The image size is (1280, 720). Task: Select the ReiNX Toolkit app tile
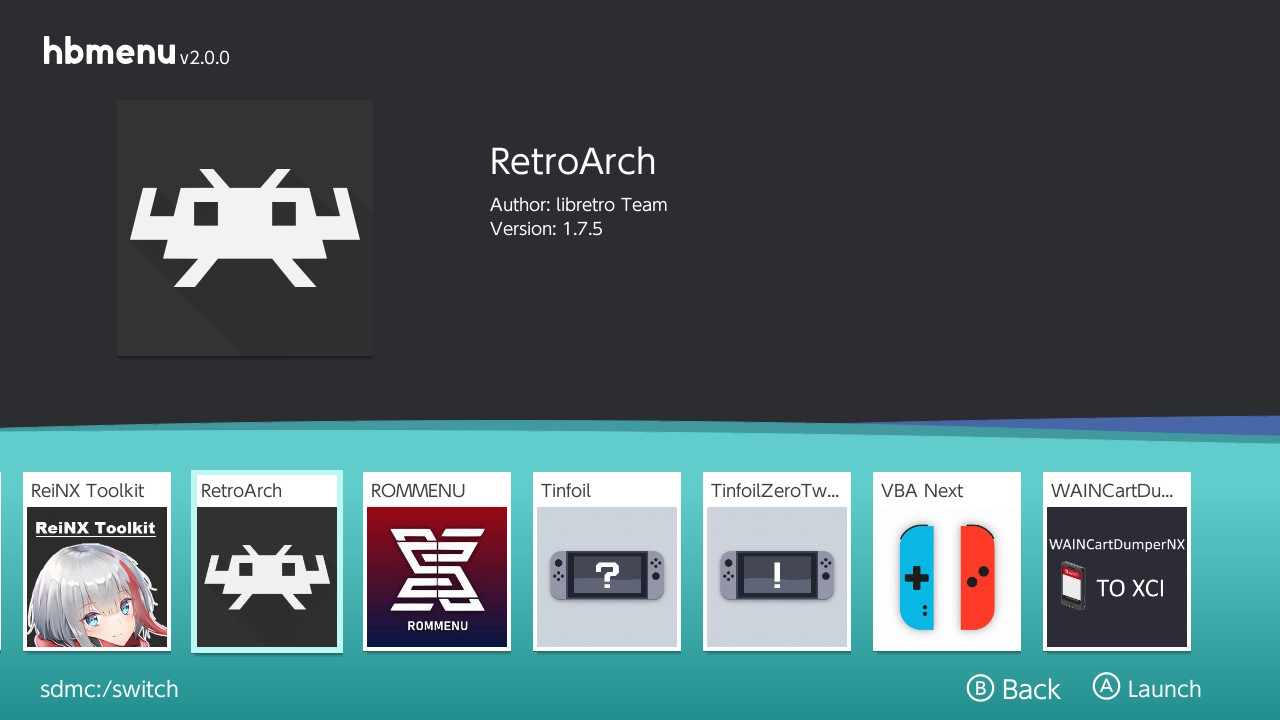click(97, 561)
